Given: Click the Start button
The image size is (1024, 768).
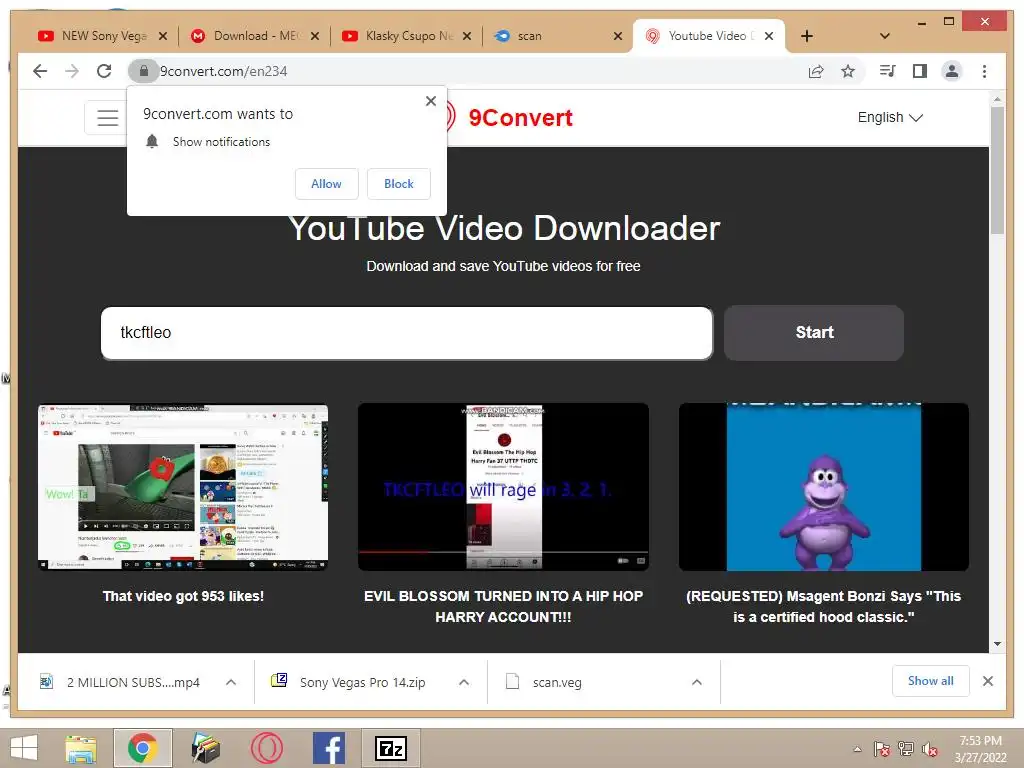Looking at the screenshot, I should point(814,332).
